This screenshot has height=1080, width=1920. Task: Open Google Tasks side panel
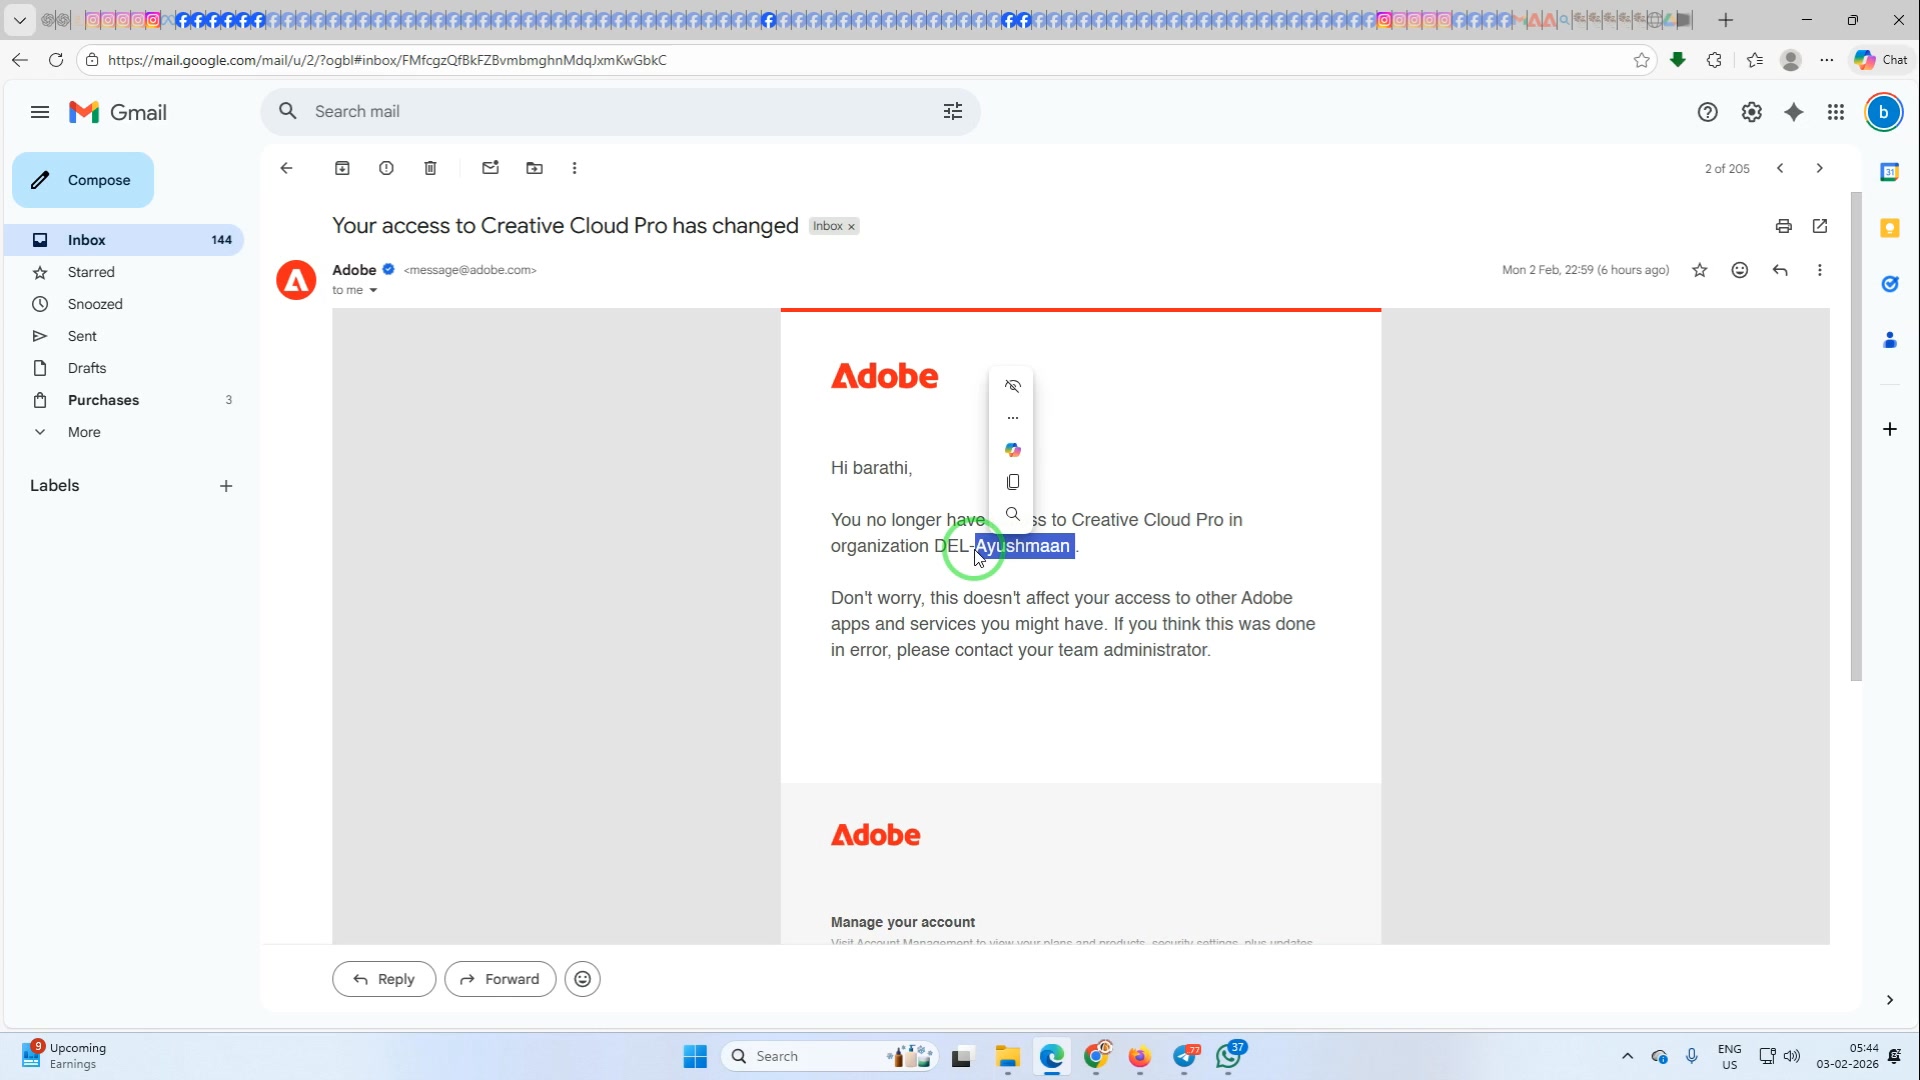(x=1889, y=284)
